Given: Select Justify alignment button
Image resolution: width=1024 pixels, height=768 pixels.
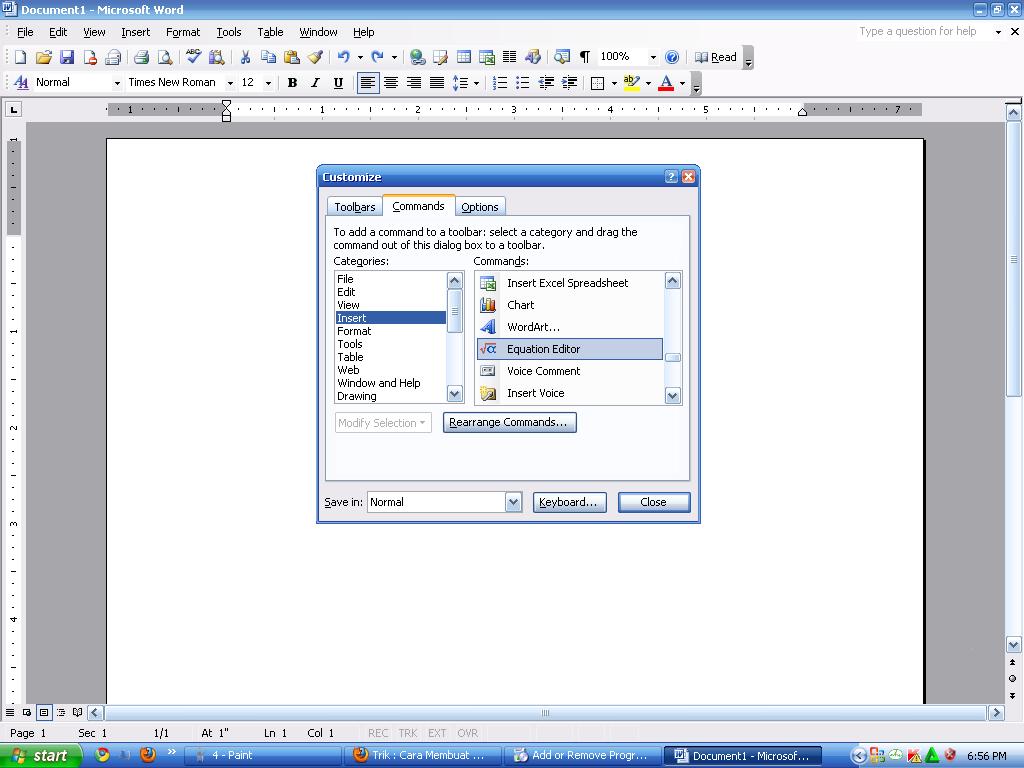Looking at the screenshot, I should [x=437, y=83].
